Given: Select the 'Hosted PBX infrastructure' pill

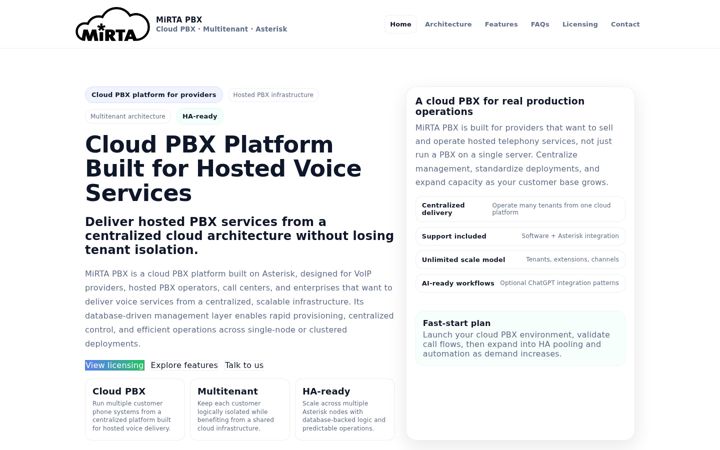Looking at the screenshot, I should [x=273, y=95].
